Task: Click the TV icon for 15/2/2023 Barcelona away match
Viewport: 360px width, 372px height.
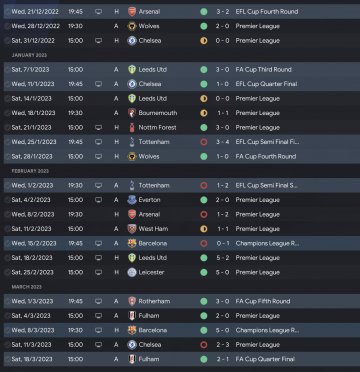Action: pos(98,243)
